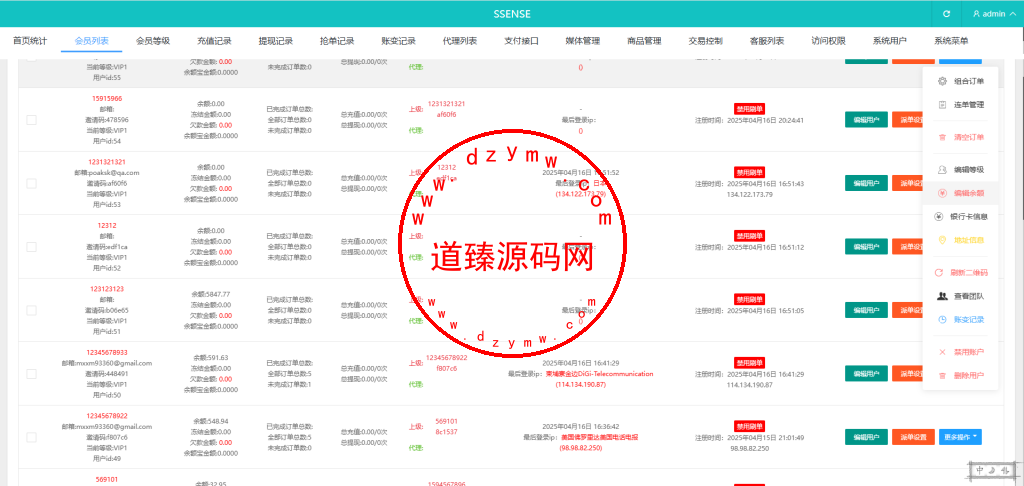
Task: Tick the checkbox for user 123123123
Action: [x=31, y=310]
